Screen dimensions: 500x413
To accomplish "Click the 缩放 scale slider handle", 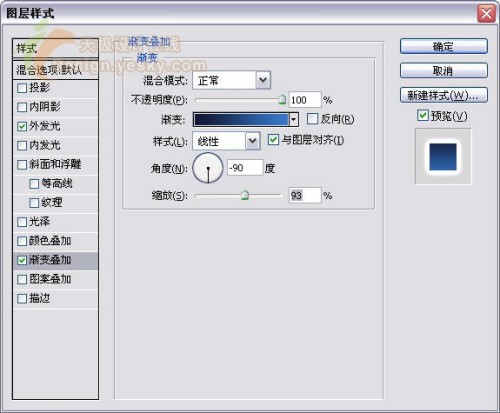I will [x=245, y=195].
